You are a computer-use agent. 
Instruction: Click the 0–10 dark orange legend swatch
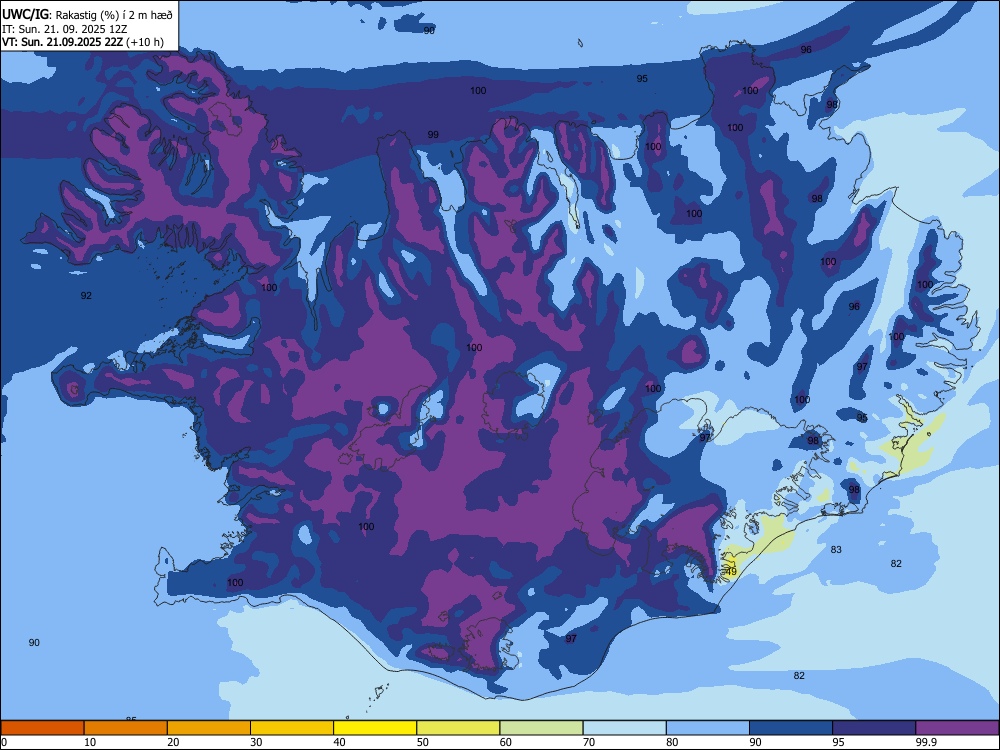point(42,728)
